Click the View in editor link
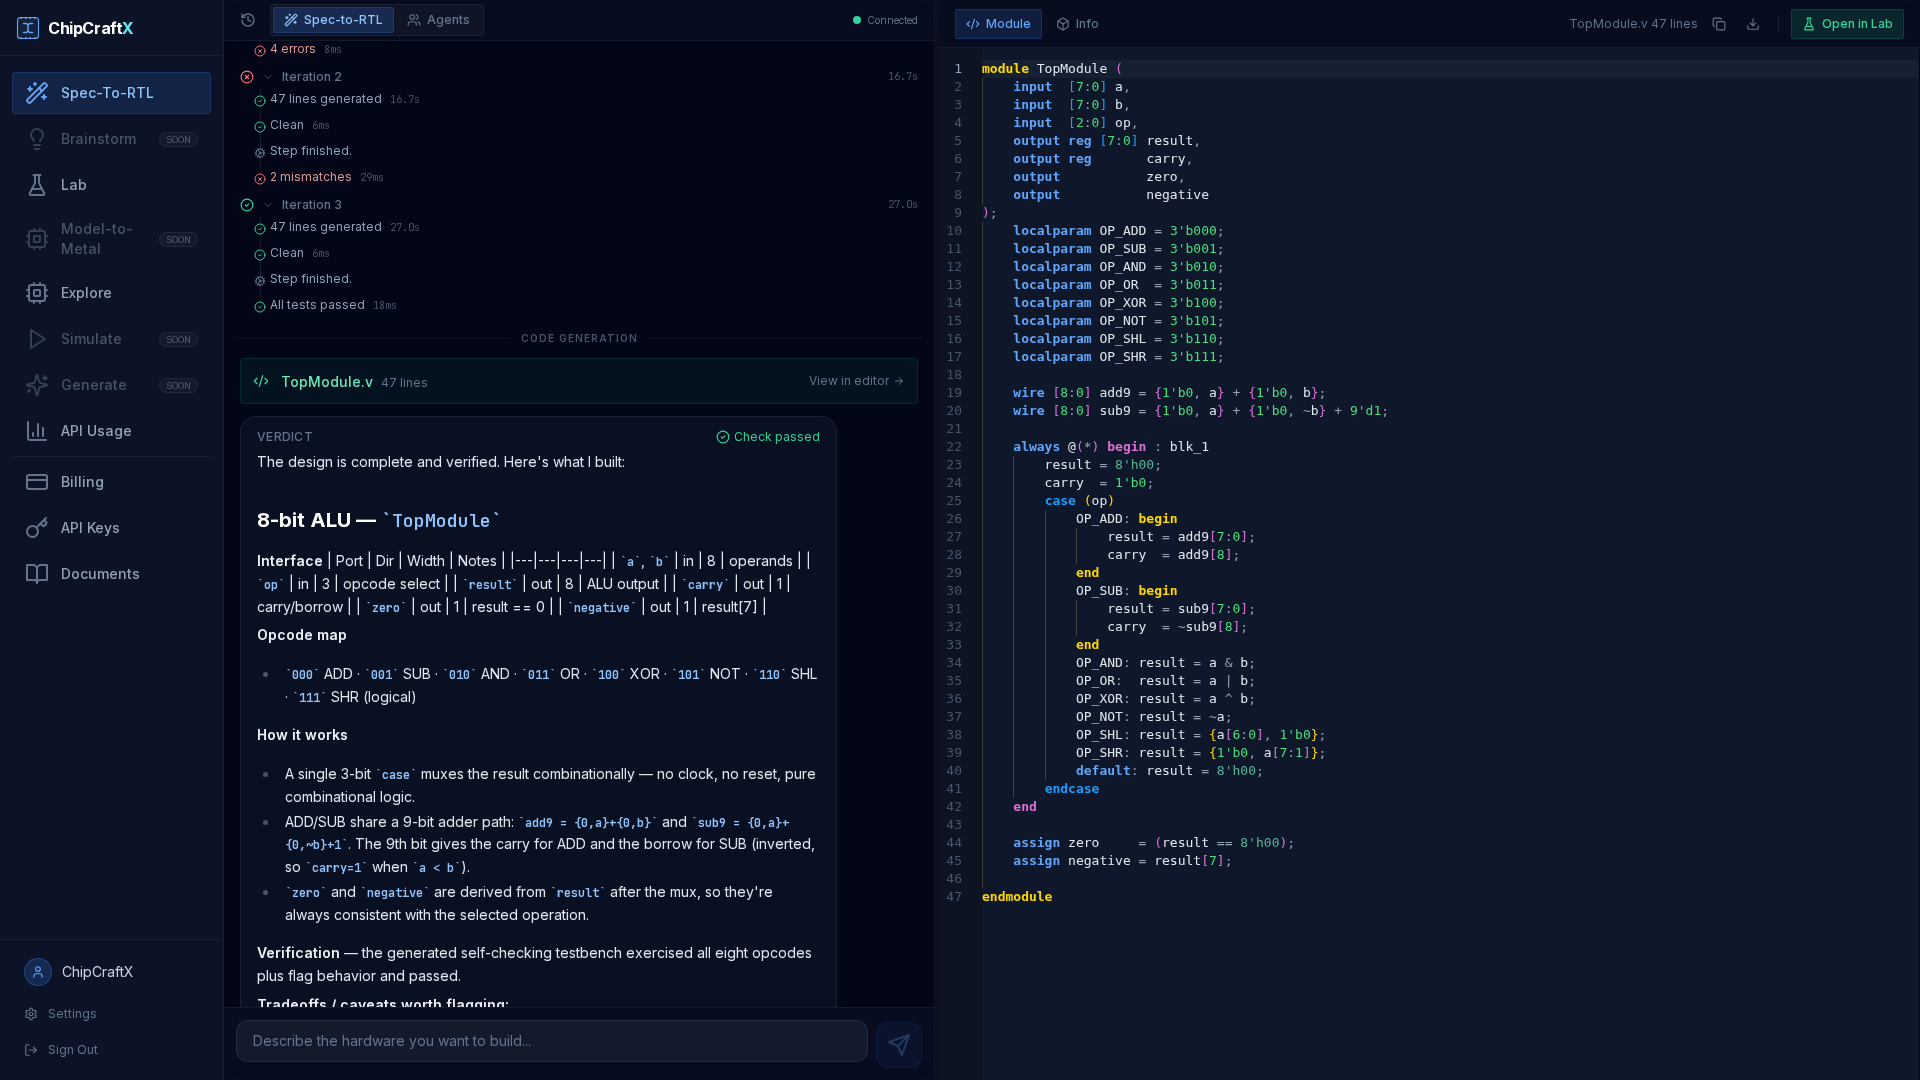The image size is (1920, 1080). (856, 381)
